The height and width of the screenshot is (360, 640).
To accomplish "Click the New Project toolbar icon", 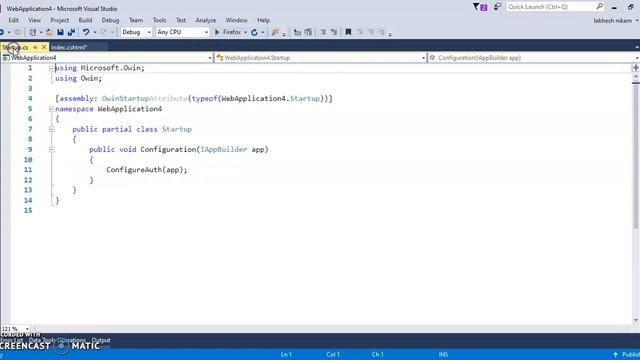I will point(33,32).
